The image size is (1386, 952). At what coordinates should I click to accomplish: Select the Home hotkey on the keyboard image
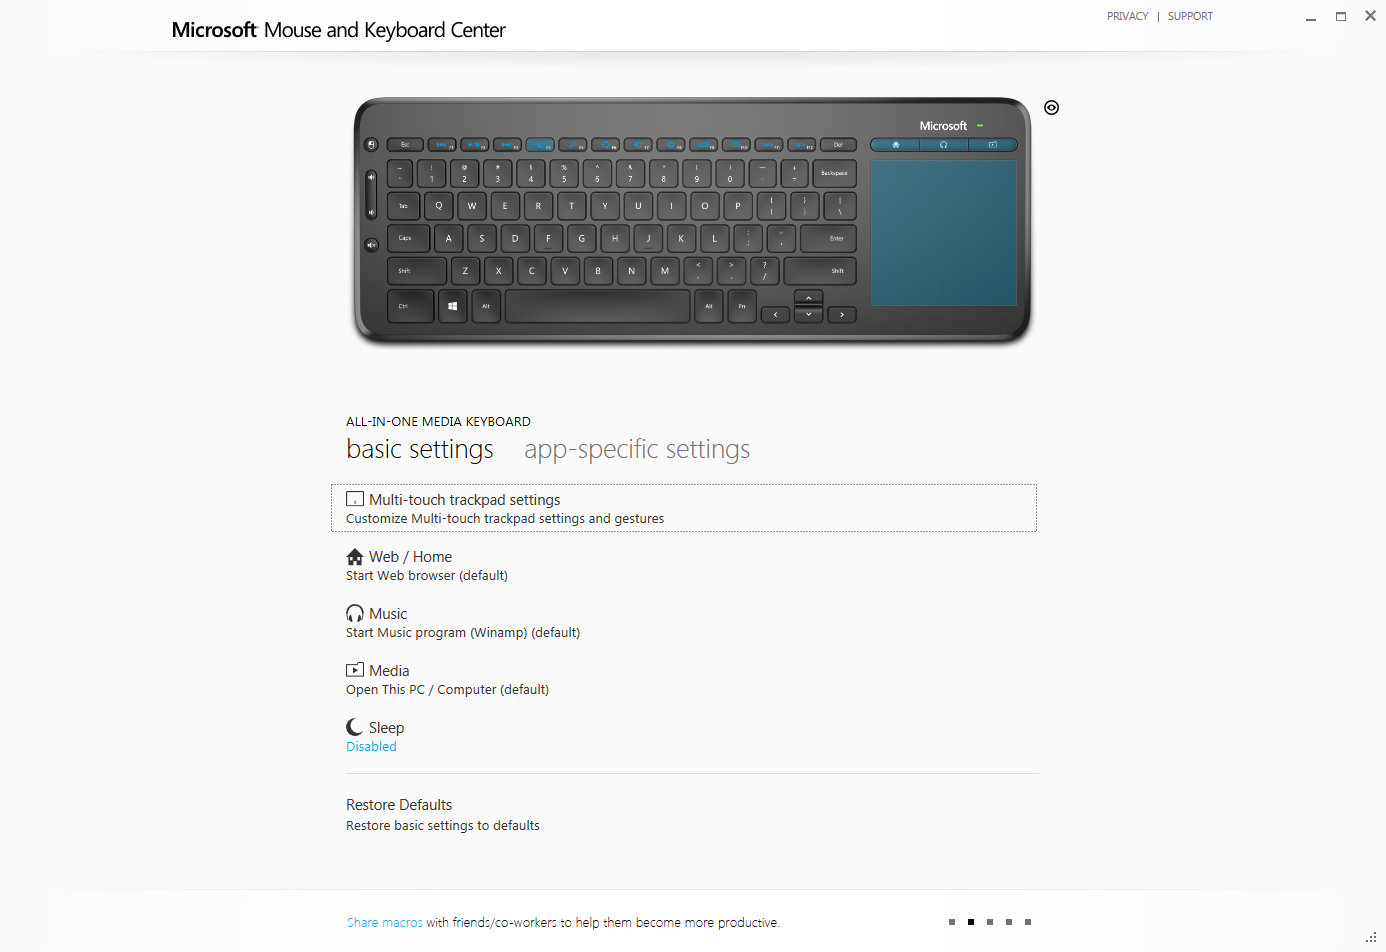[895, 145]
